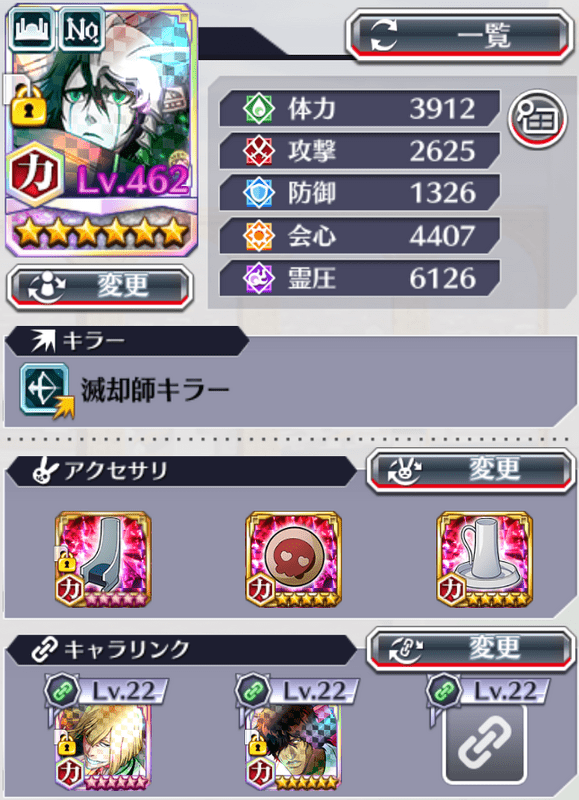This screenshot has width=579, height=800.
Task: Click the bar chart icon on card
Action: tap(33, 30)
